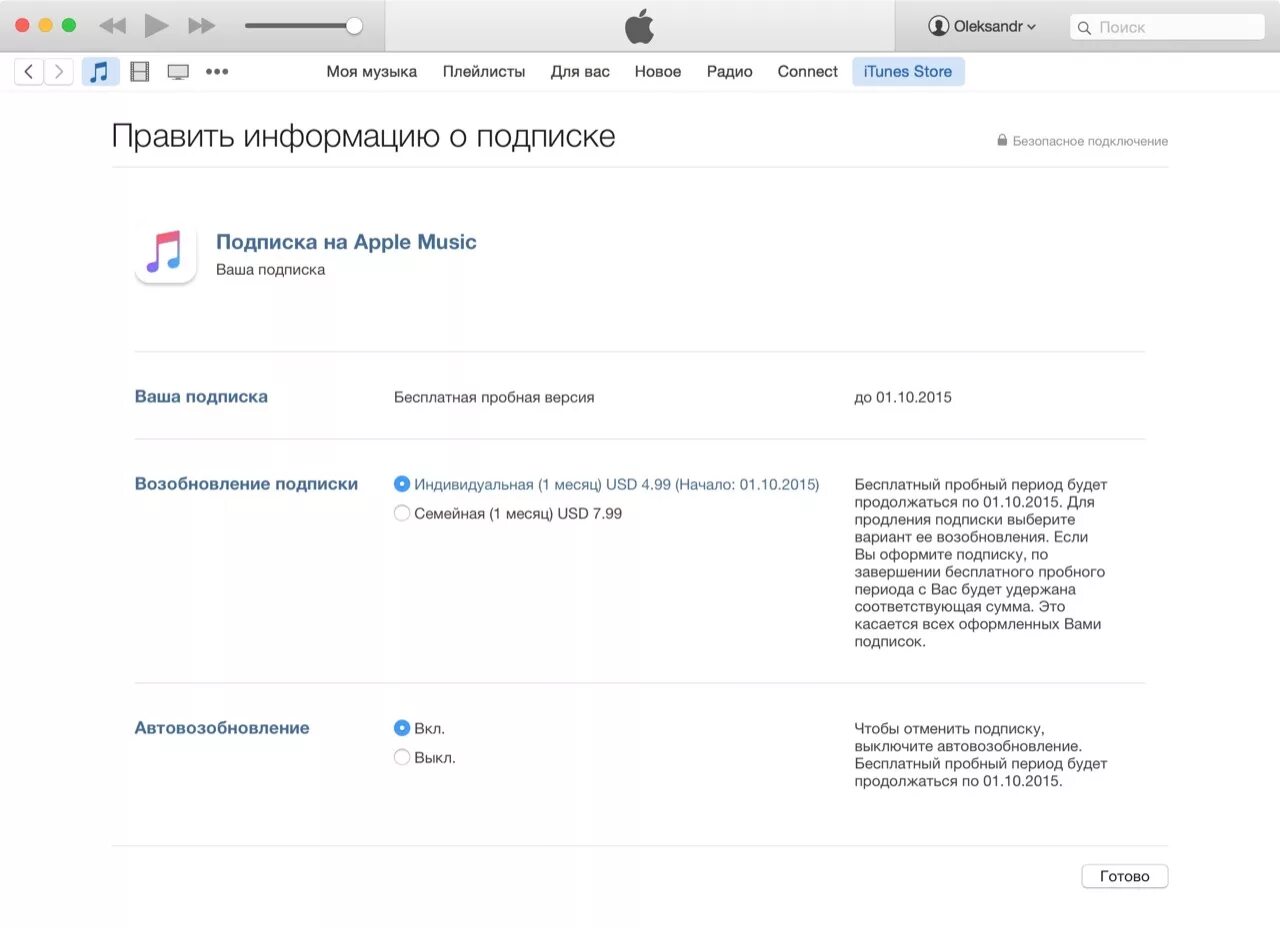Select the Семейная USD 7.99 plan

[x=402, y=513]
